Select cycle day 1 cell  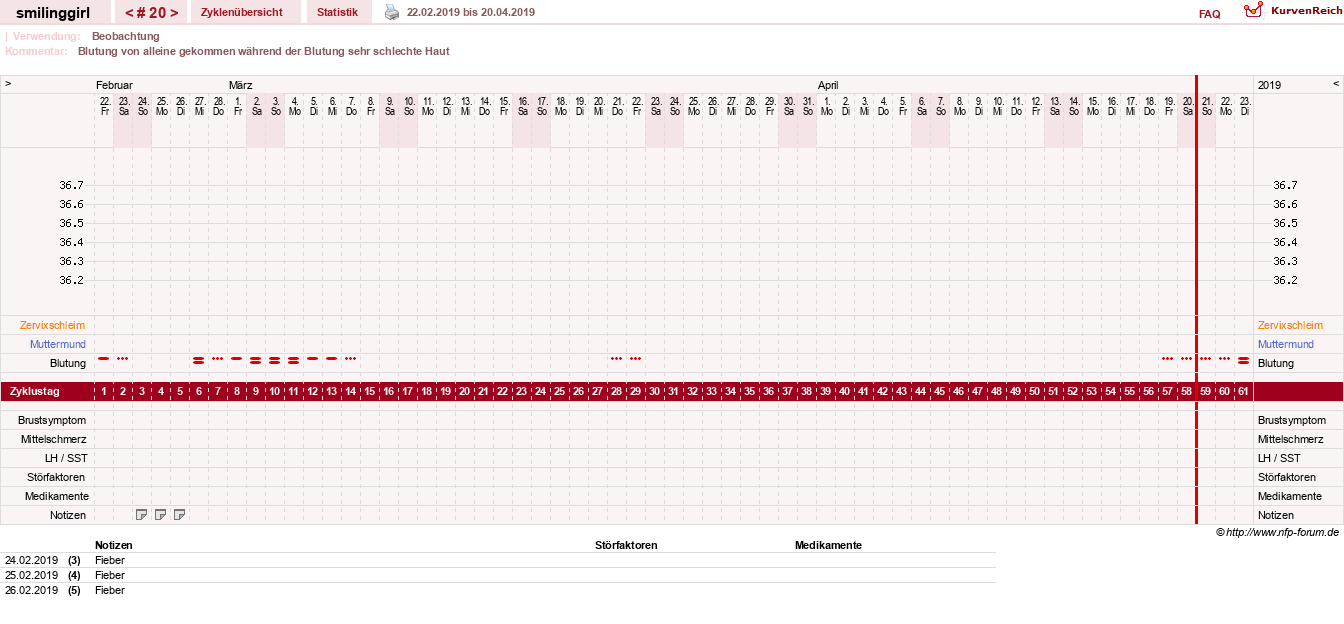pos(104,391)
